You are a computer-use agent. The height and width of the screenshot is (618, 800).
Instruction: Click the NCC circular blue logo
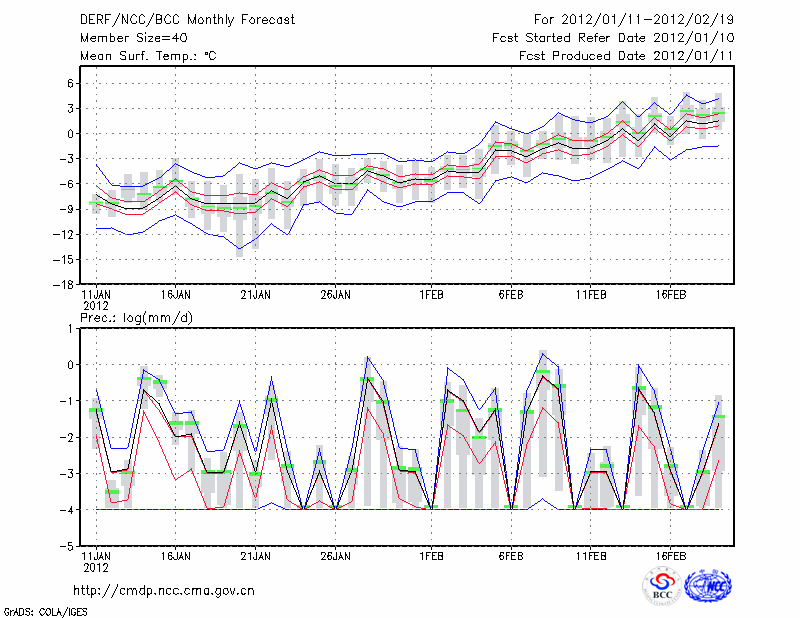[x=707, y=587]
